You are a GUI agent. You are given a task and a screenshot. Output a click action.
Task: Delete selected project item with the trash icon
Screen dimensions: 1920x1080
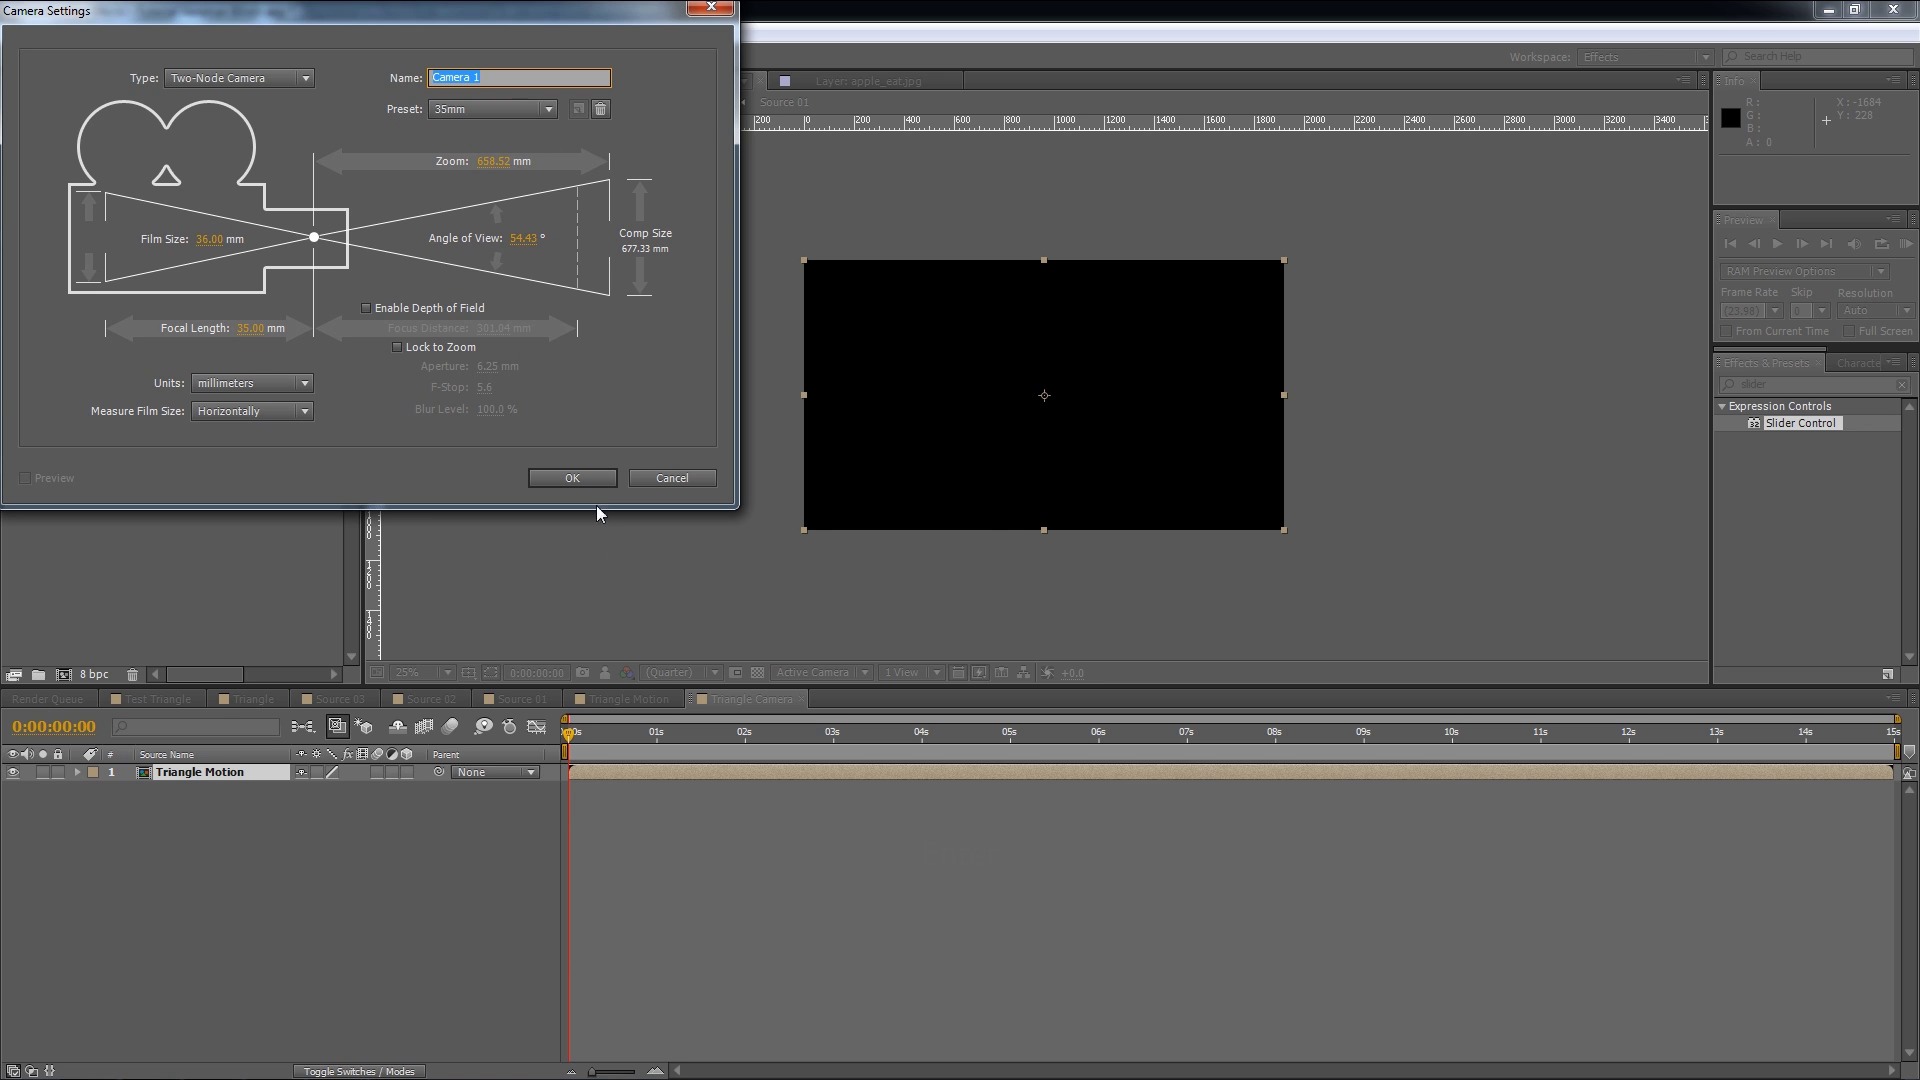132,675
